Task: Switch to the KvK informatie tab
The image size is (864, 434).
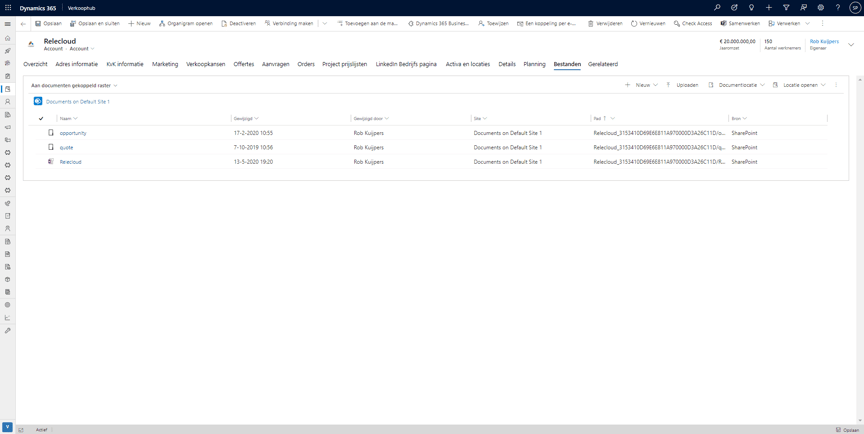Action: coord(125,64)
